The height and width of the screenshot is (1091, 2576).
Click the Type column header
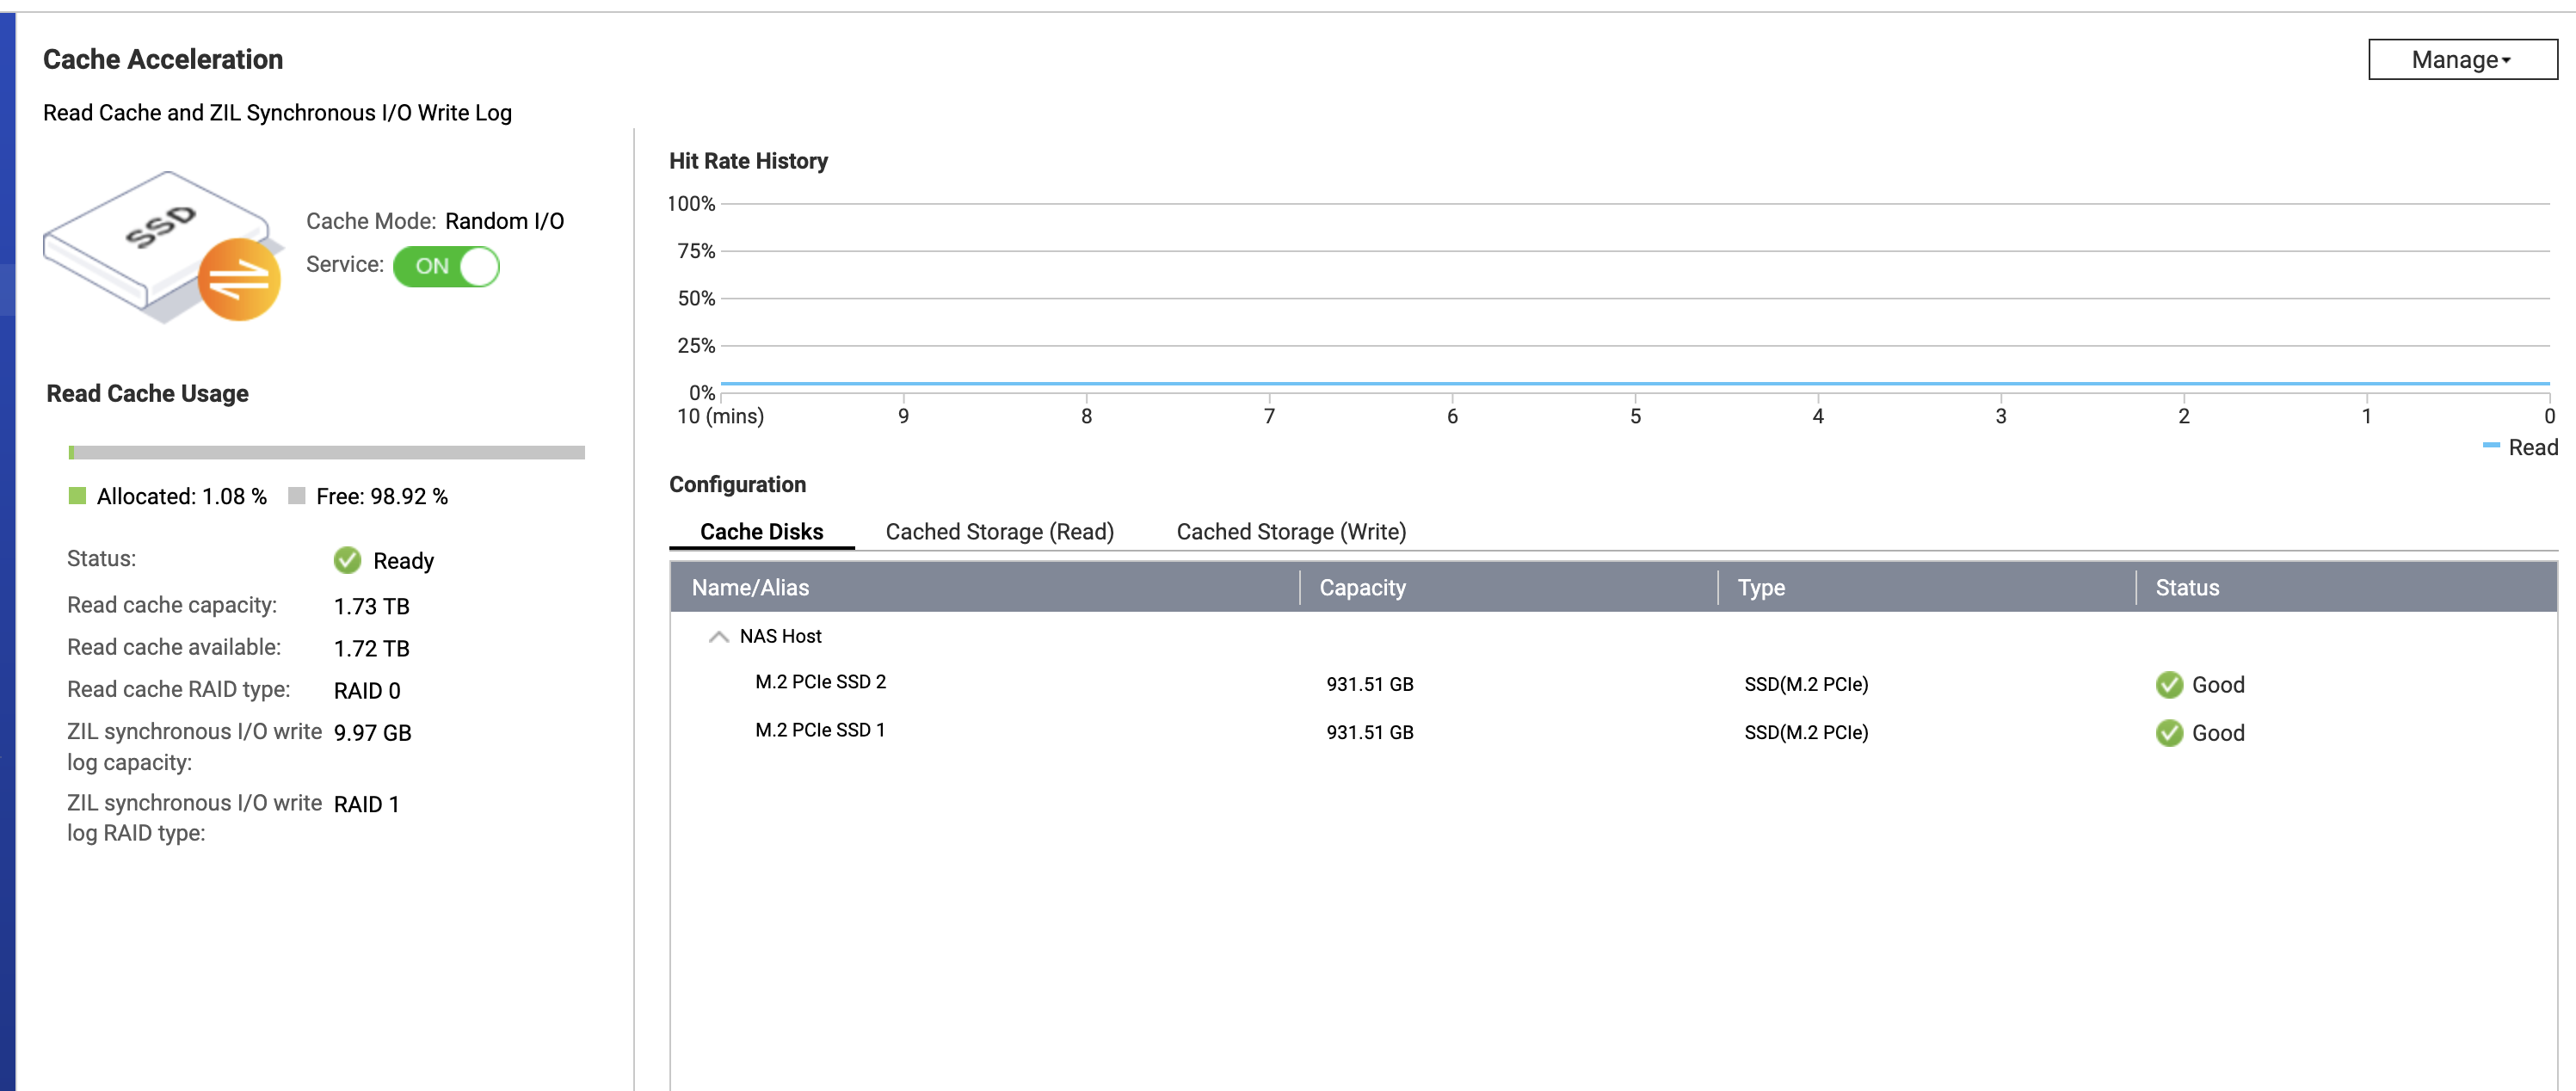pyautogui.click(x=1760, y=588)
